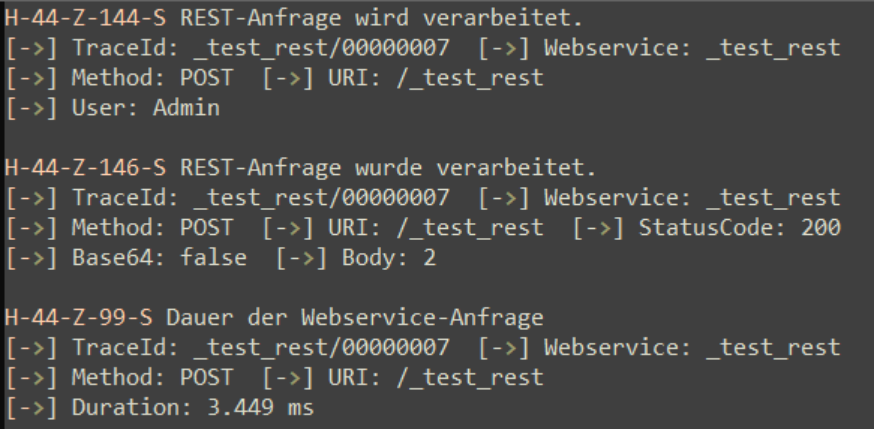Click the text 'REST-Anfrage wurde verarbeitet.'
Screen dimensions: 874x429
pyautogui.click(x=388, y=168)
